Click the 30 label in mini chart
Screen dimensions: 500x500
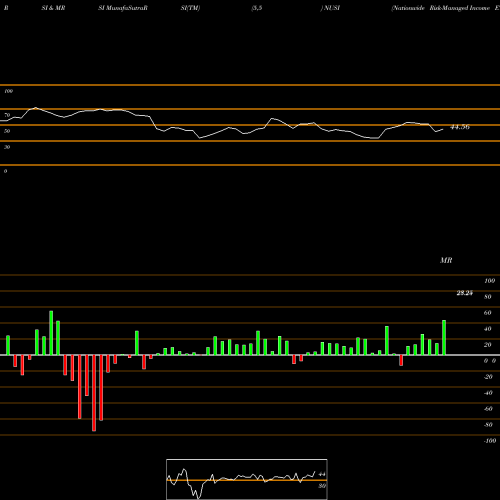(x=322, y=486)
